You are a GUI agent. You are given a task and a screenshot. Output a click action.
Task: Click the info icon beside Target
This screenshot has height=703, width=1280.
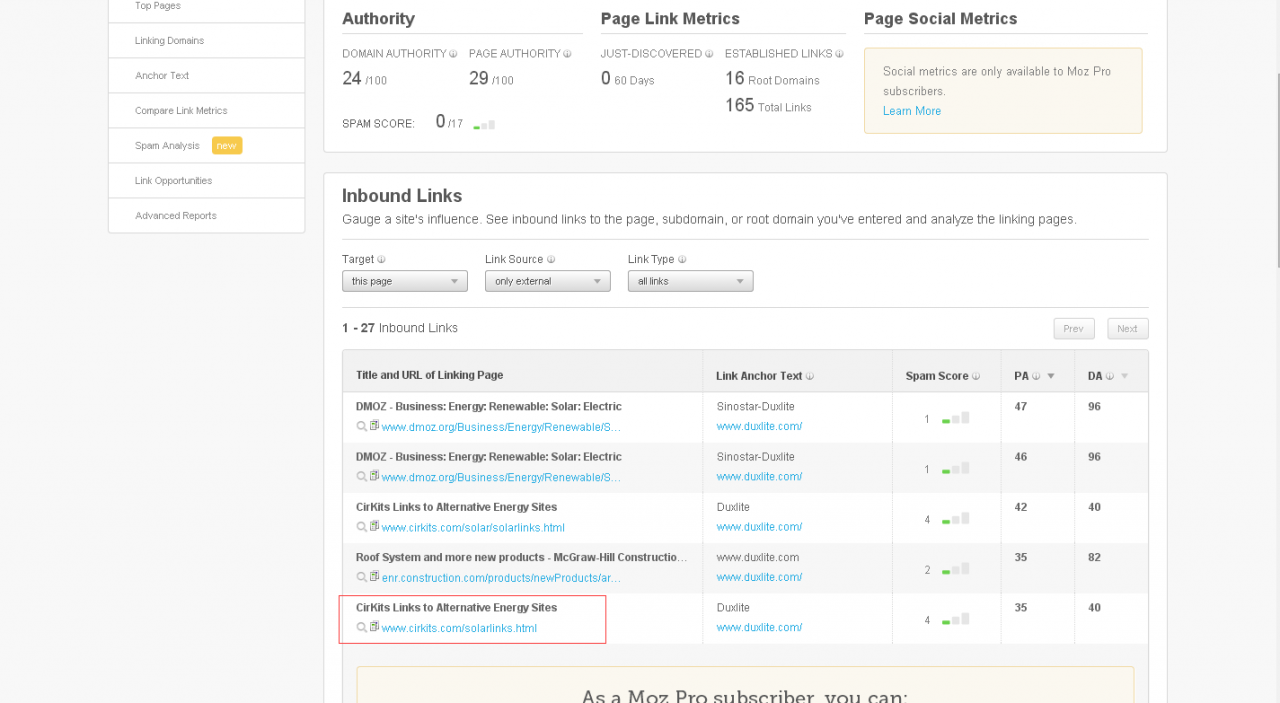coord(381,260)
